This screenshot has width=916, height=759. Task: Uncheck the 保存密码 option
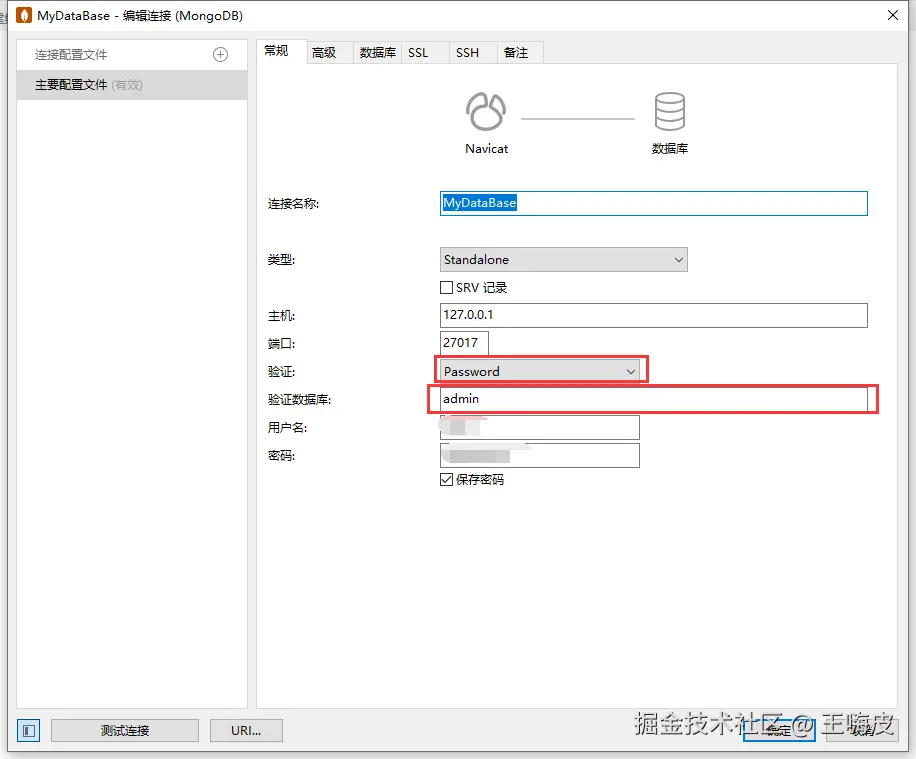tap(446, 479)
